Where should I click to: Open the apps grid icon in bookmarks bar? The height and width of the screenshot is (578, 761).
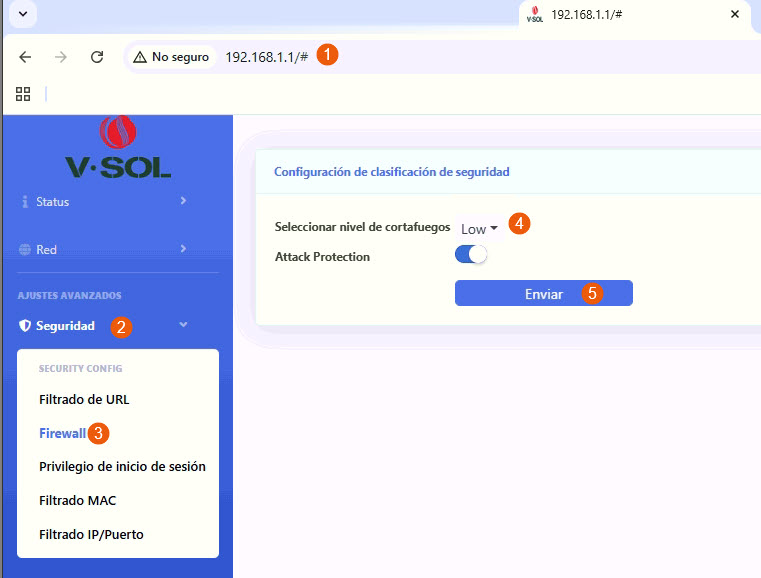23,94
